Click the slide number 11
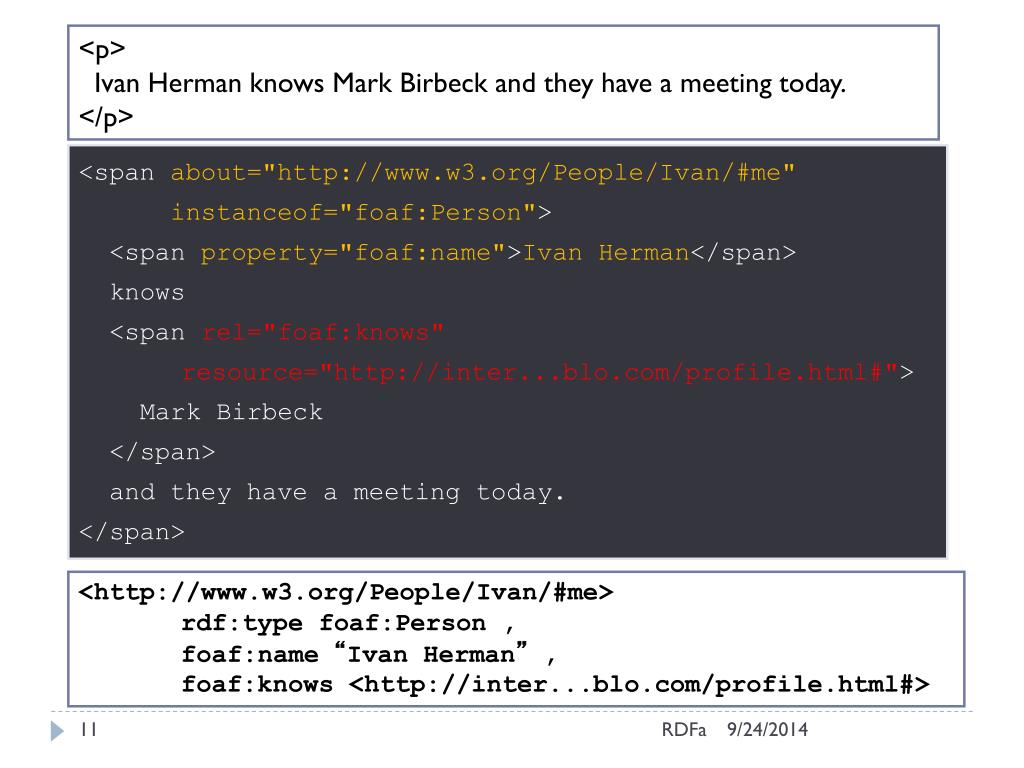 coord(89,729)
